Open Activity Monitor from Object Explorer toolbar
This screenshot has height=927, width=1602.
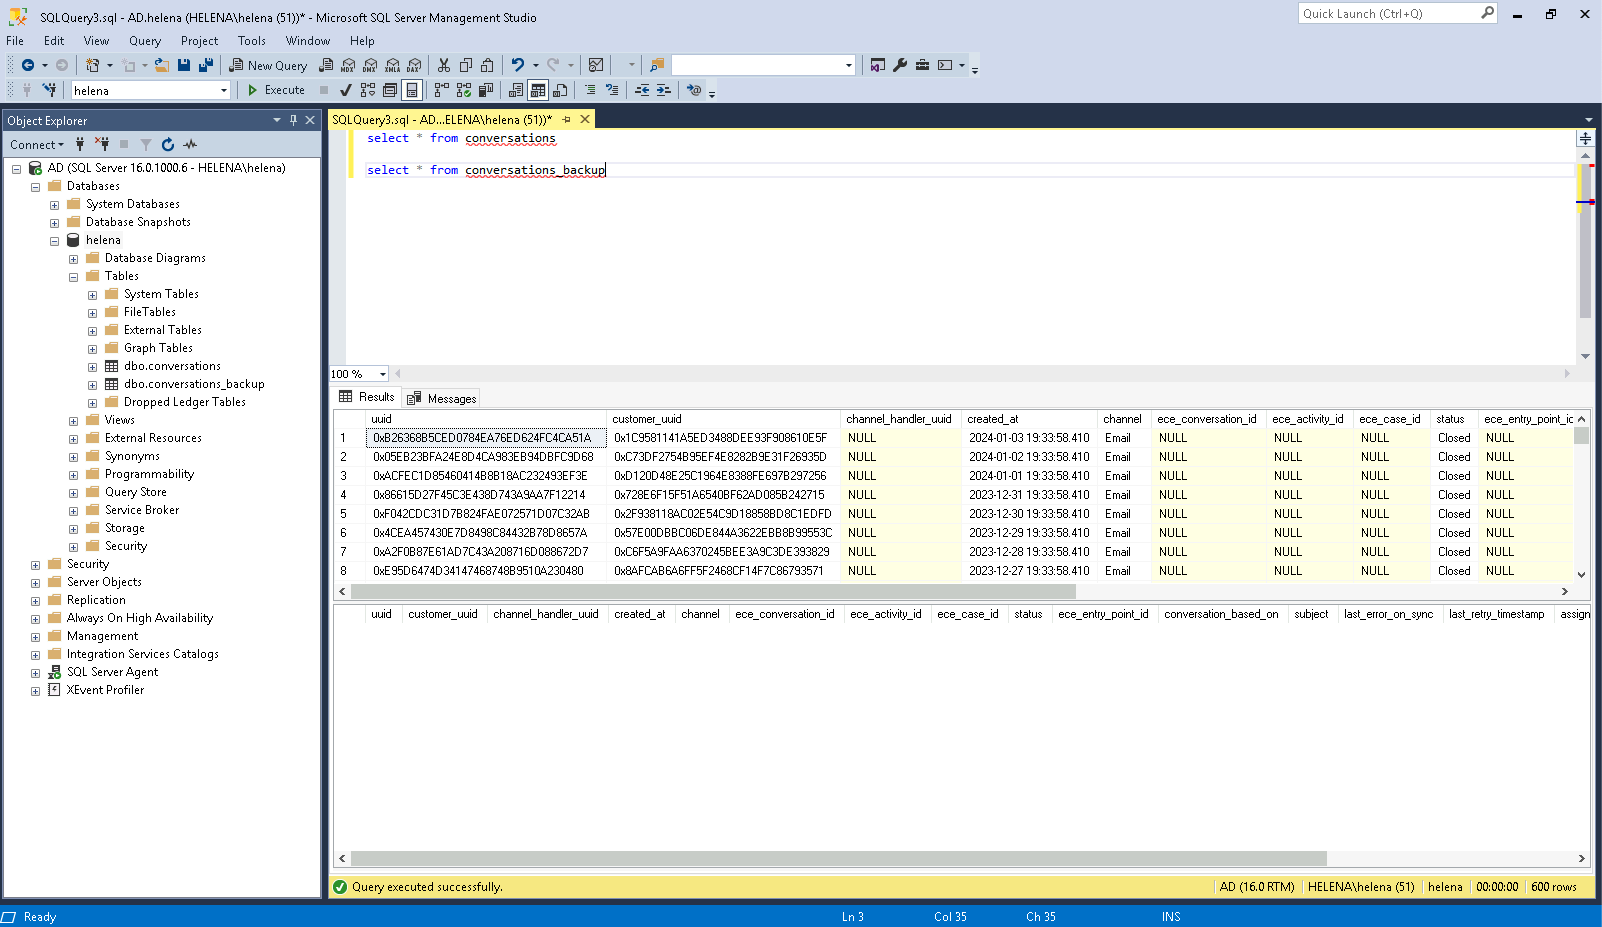pyautogui.click(x=190, y=145)
